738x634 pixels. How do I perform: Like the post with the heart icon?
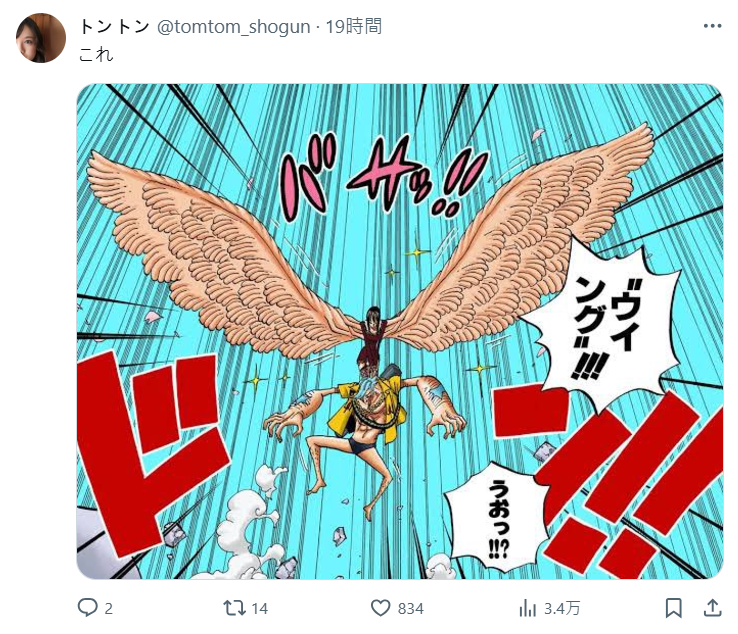380,608
